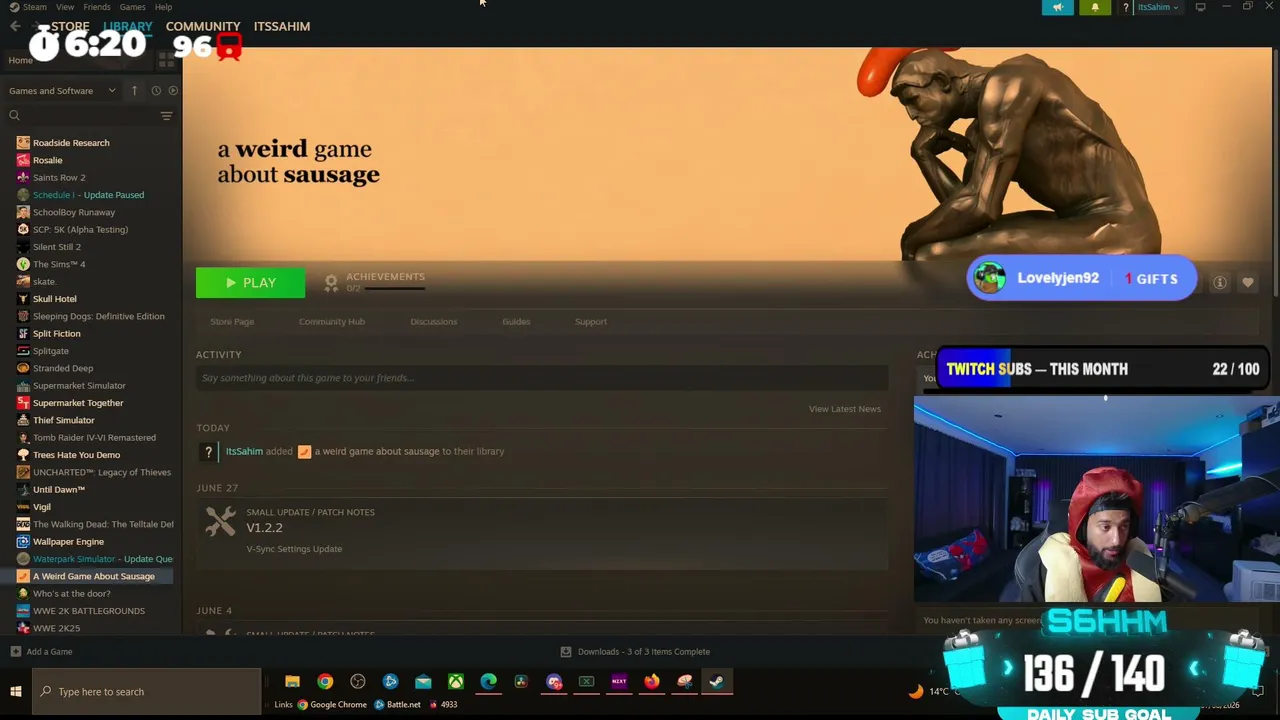Click View Latest News

point(845,409)
